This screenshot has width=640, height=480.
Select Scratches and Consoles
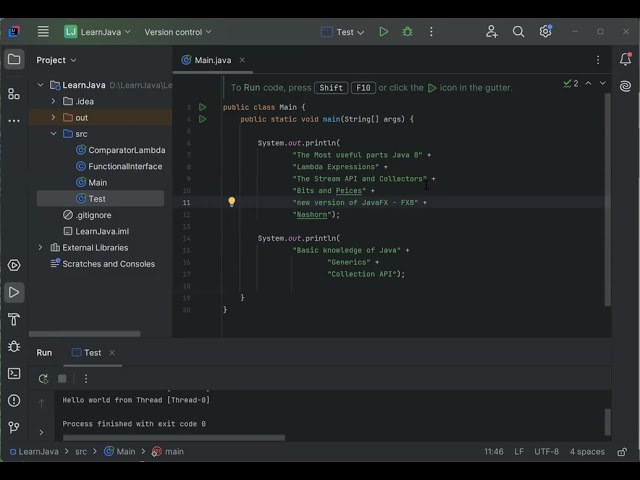coord(103,264)
